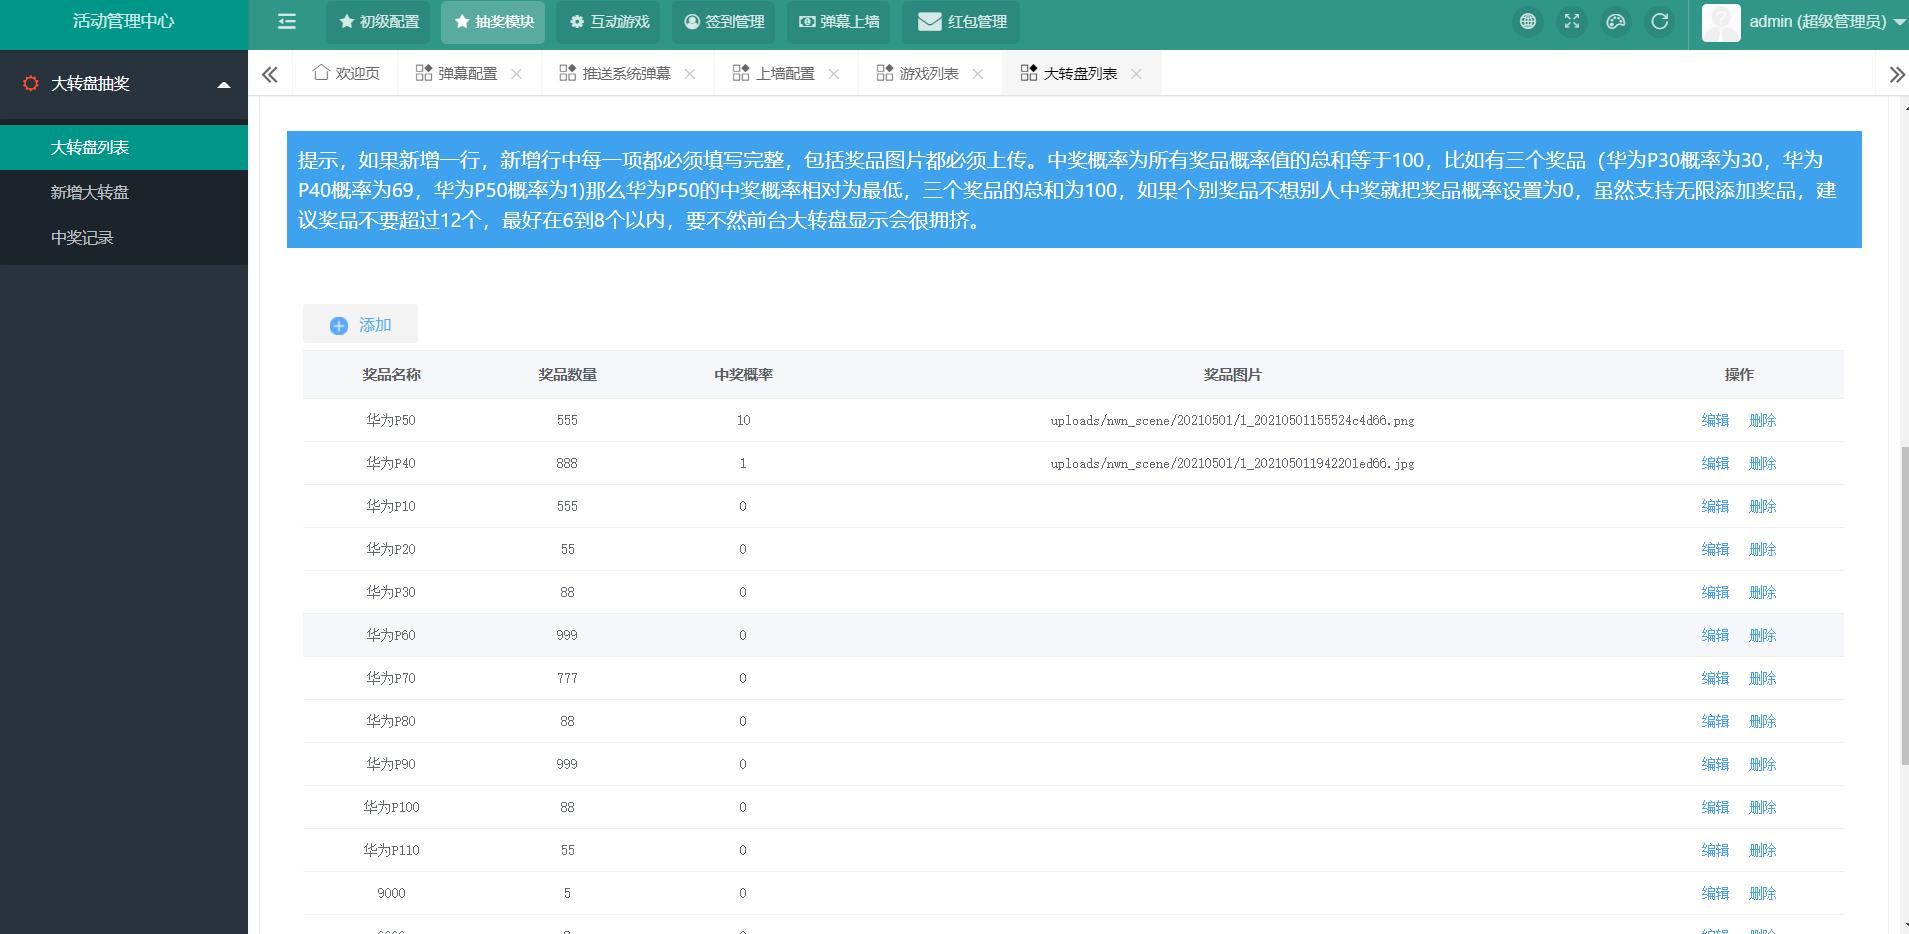Click the 添加 button
This screenshot has height=934, width=1909.
pos(360,325)
